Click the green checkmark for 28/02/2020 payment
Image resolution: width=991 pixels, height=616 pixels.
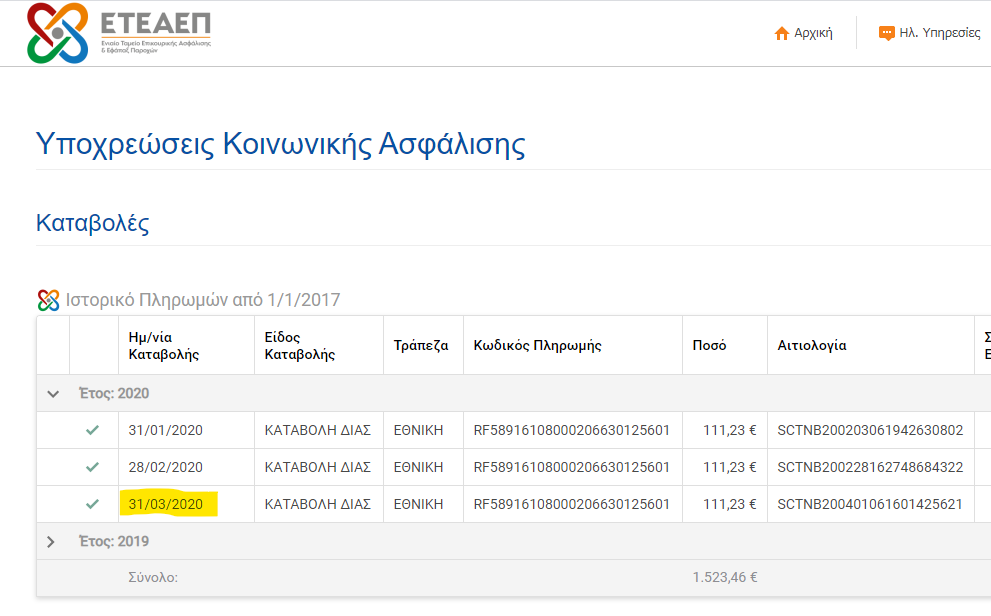[93, 467]
